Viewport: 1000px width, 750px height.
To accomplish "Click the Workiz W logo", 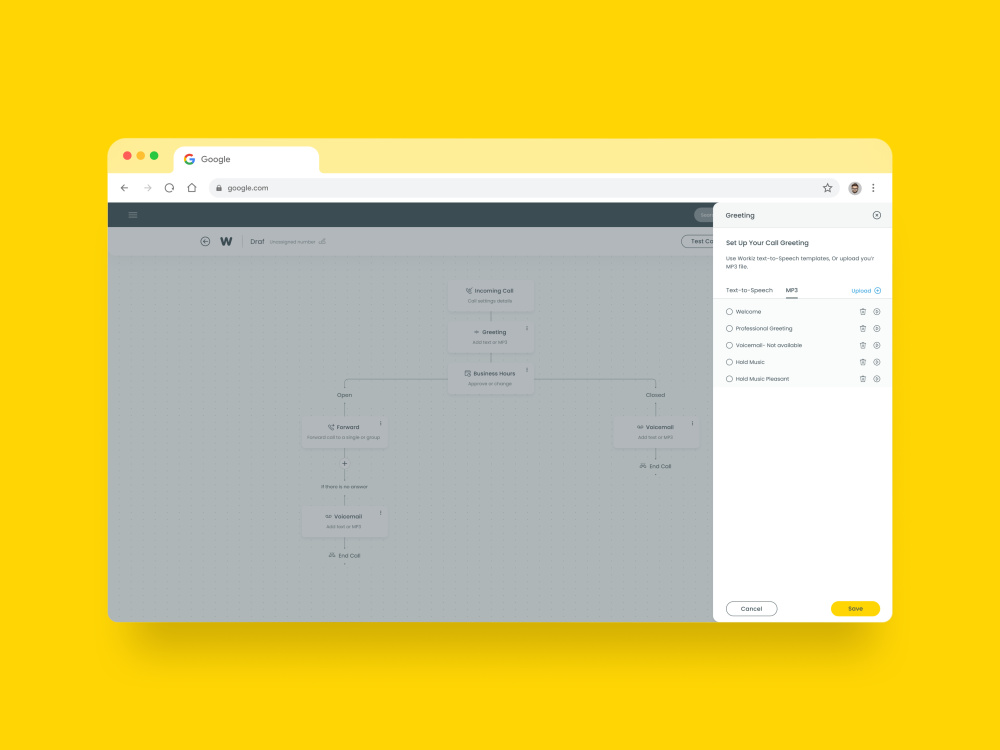I will pyautogui.click(x=226, y=241).
